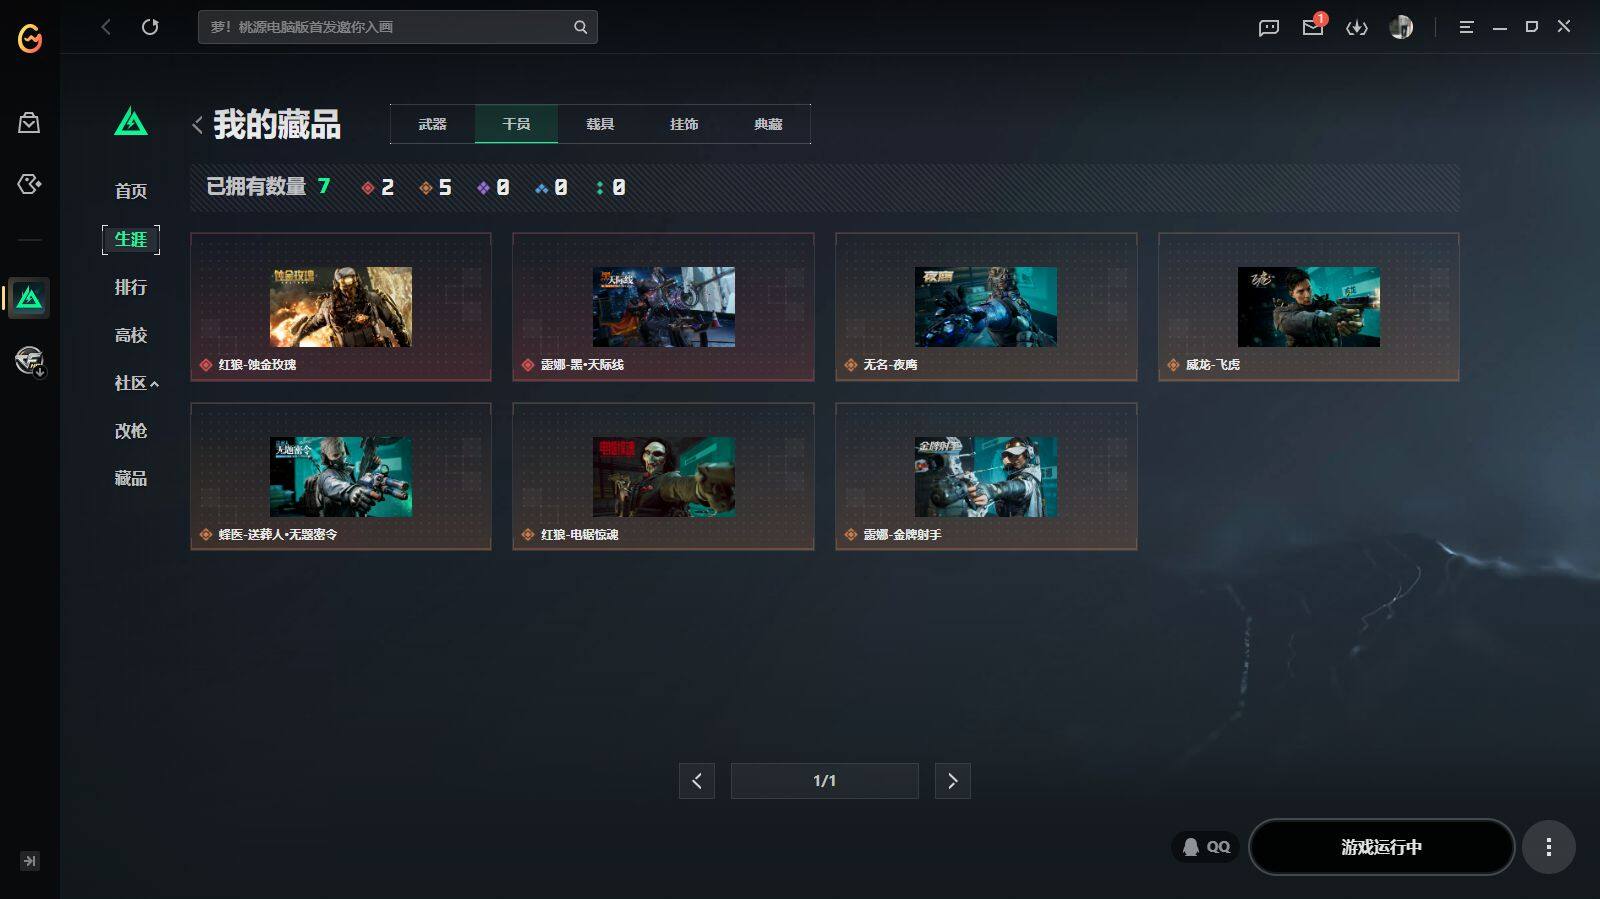The height and width of the screenshot is (899, 1600).
Task: Expand the 社区 submenu
Action: point(136,383)
